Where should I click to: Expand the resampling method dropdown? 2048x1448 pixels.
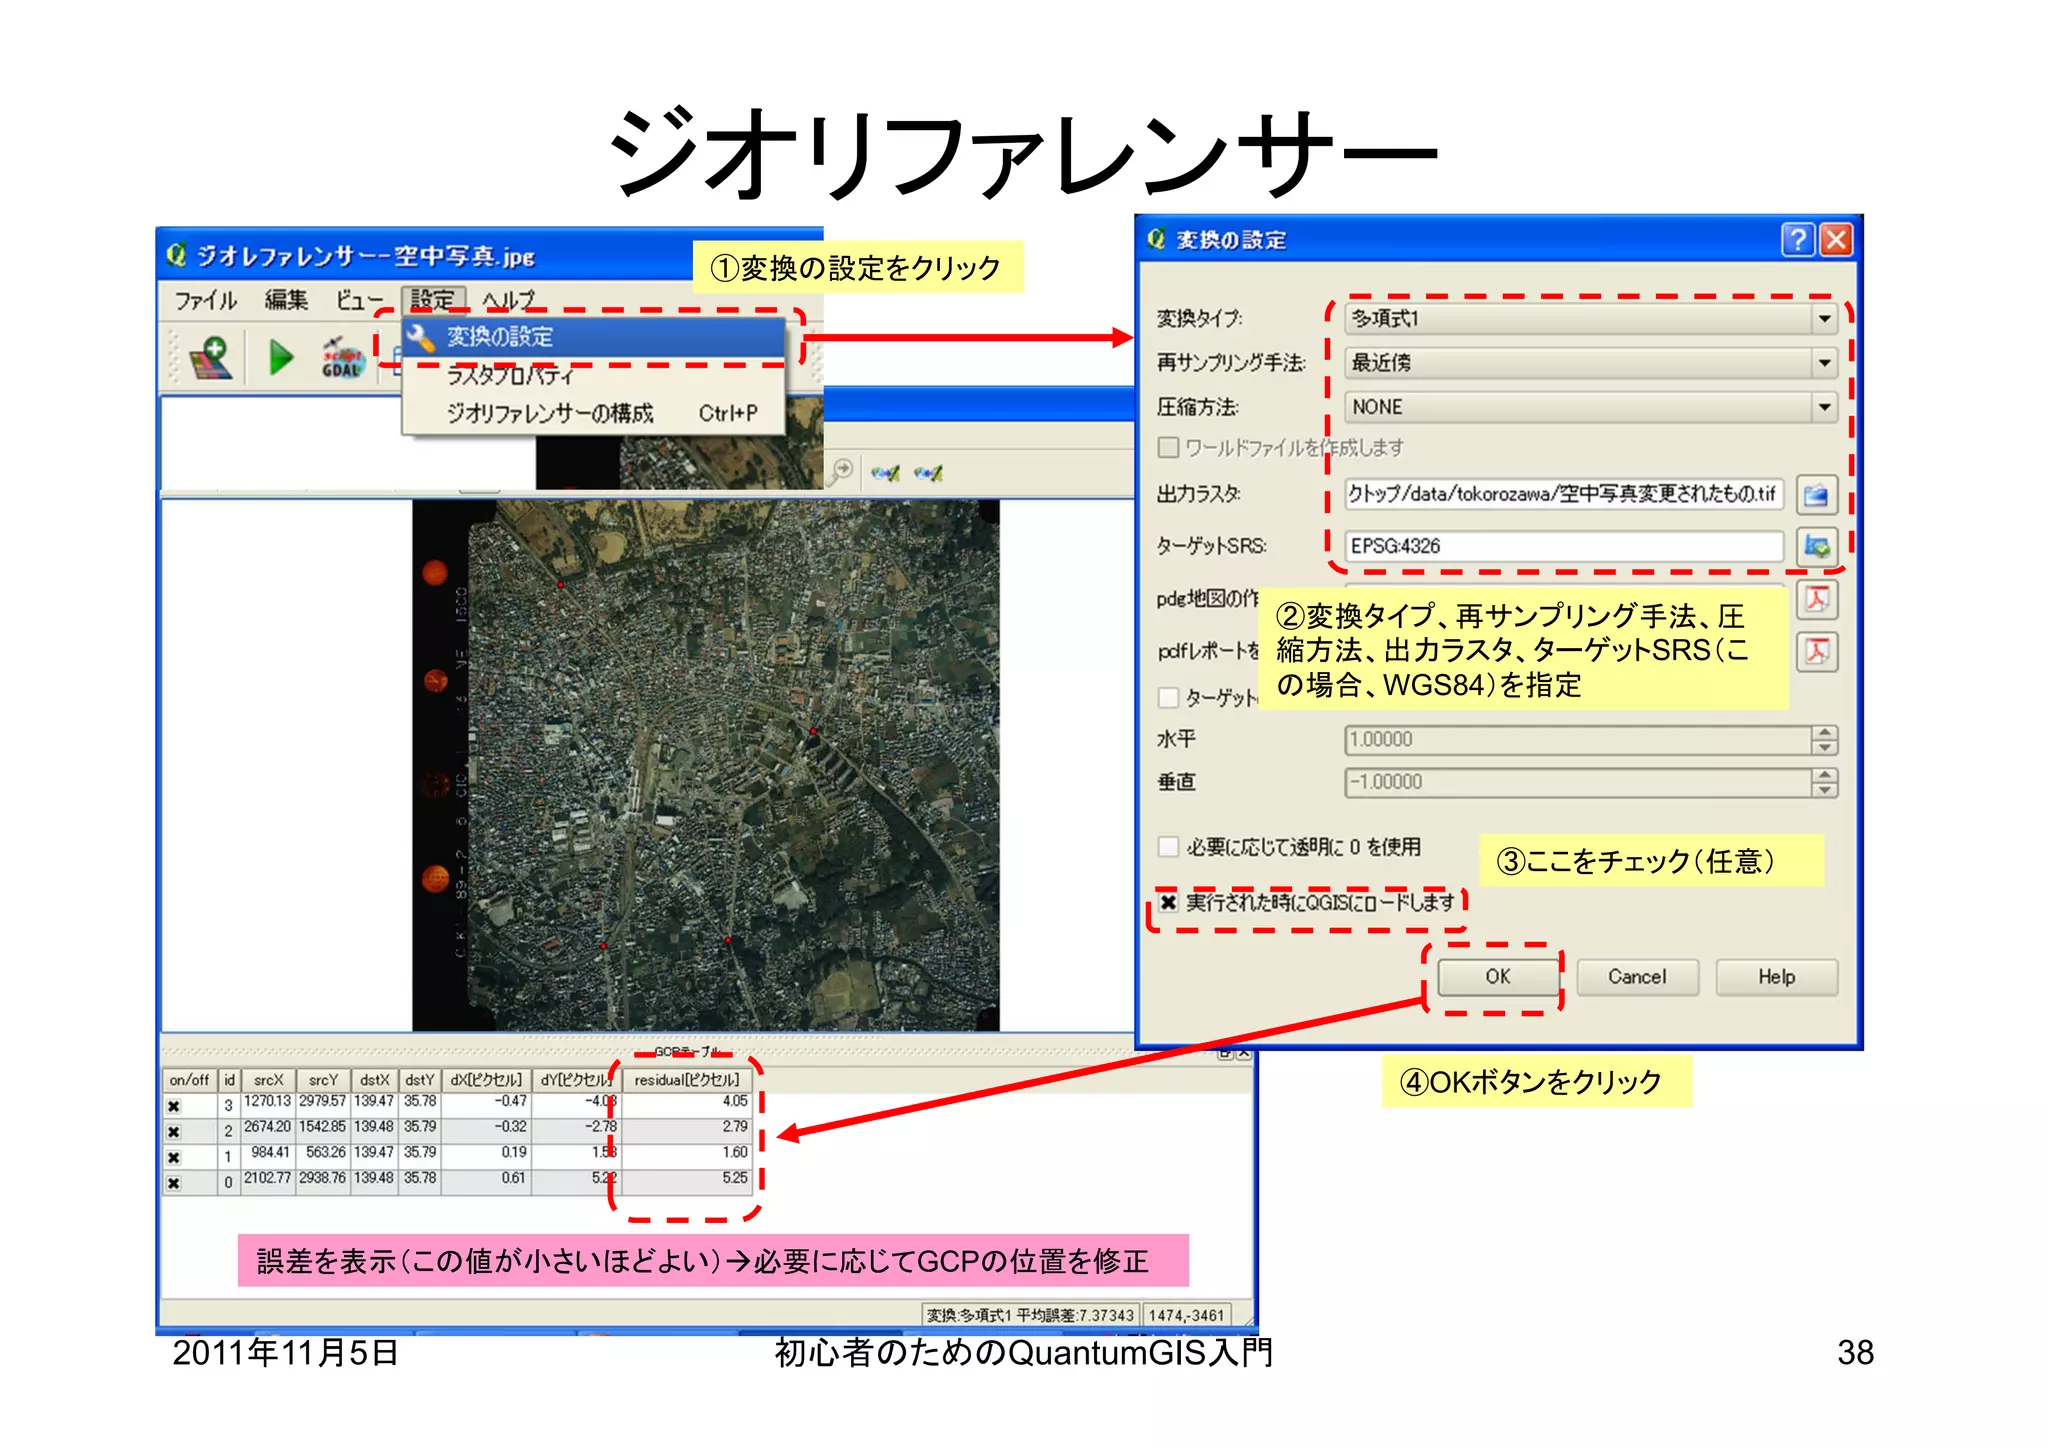point(1824,363)
